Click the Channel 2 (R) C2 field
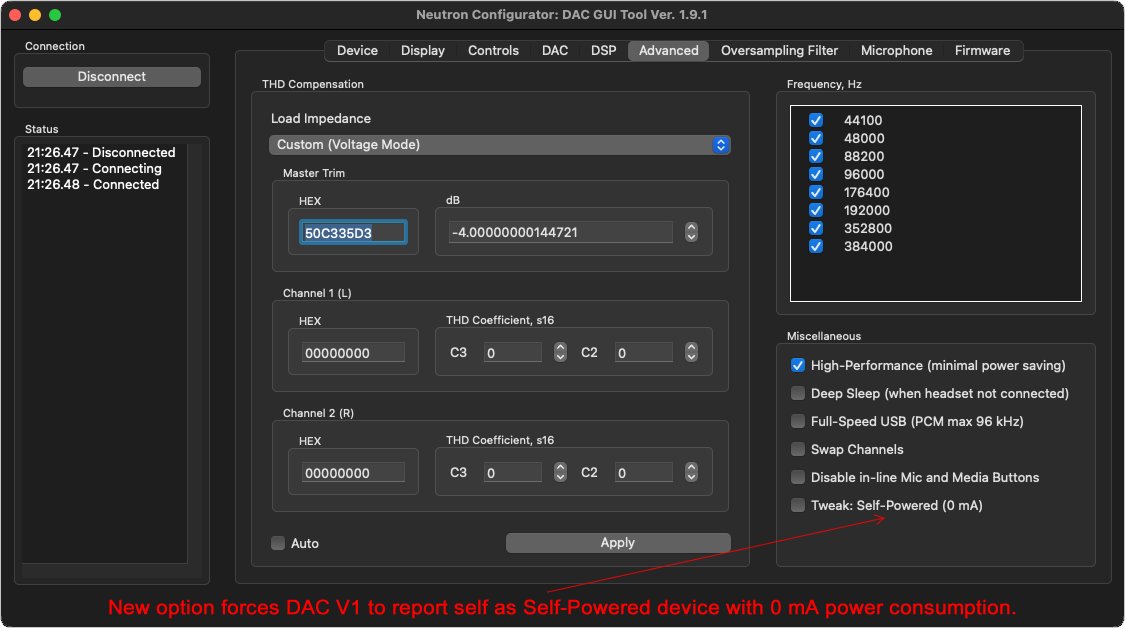The height and width of the screenshot is (628, 1125). 644,472
